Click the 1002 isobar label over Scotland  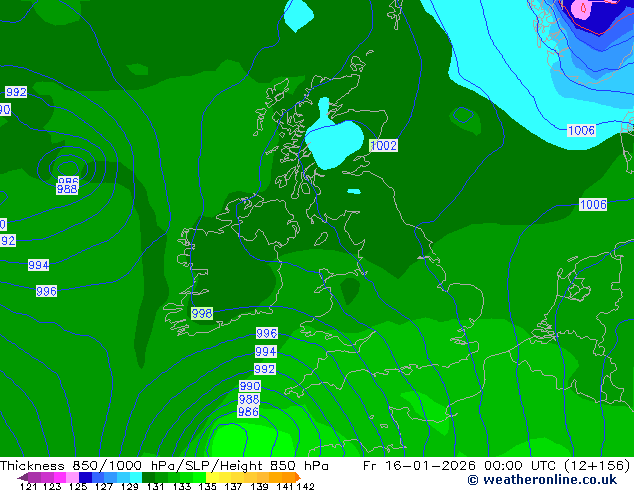click(x=383, y=146)
